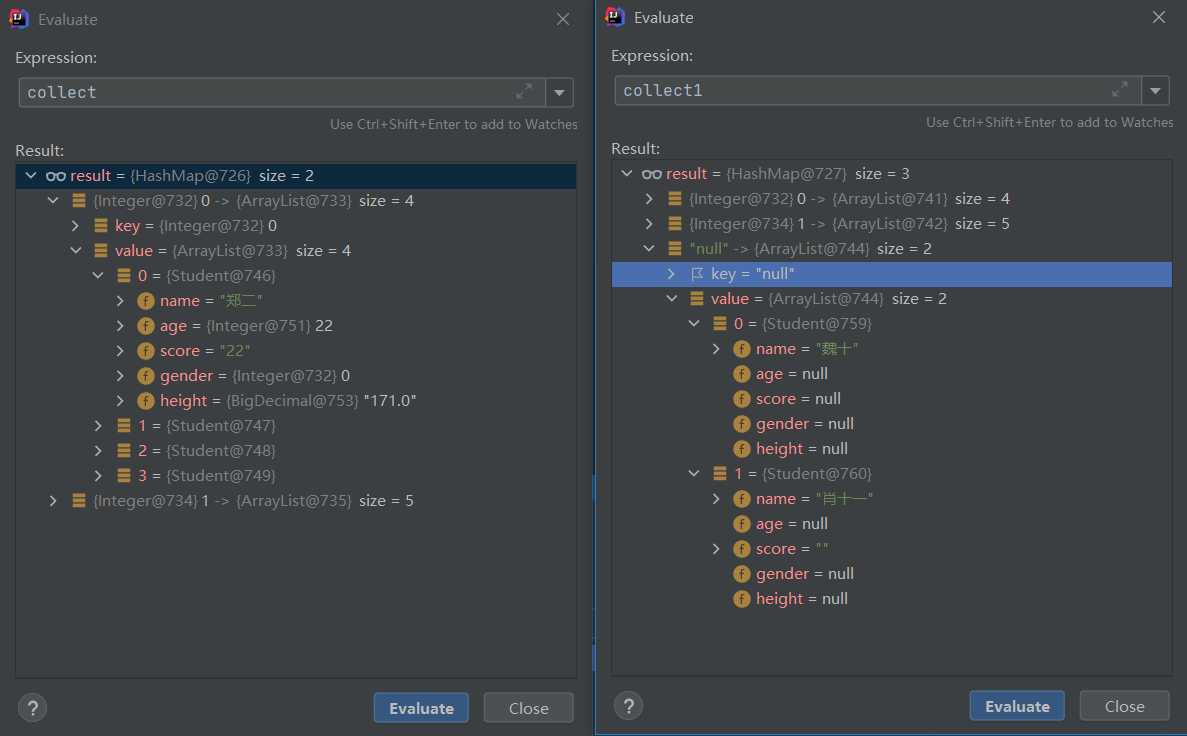The width and height of the screenshot is (1187, 736).
Task: Expand the 'collect1' expression field editor icon
Action: (x=1120, y=89)
